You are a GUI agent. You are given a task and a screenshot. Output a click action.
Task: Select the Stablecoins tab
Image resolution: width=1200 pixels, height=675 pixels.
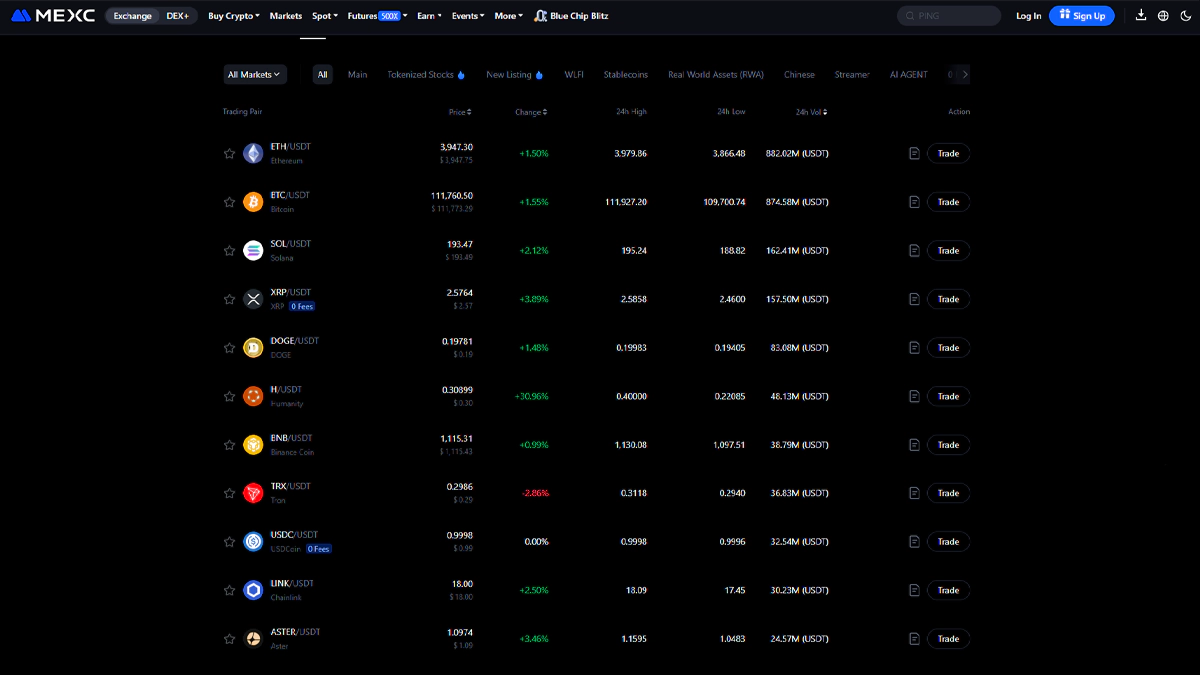(625, 75)
